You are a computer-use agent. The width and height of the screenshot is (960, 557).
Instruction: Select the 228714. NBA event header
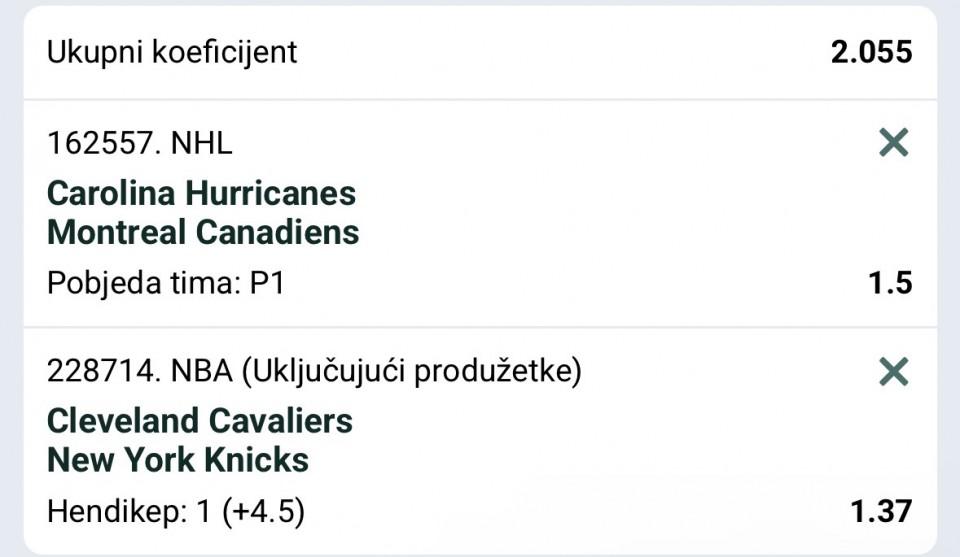pyautogui.click(x=315, y=371)
